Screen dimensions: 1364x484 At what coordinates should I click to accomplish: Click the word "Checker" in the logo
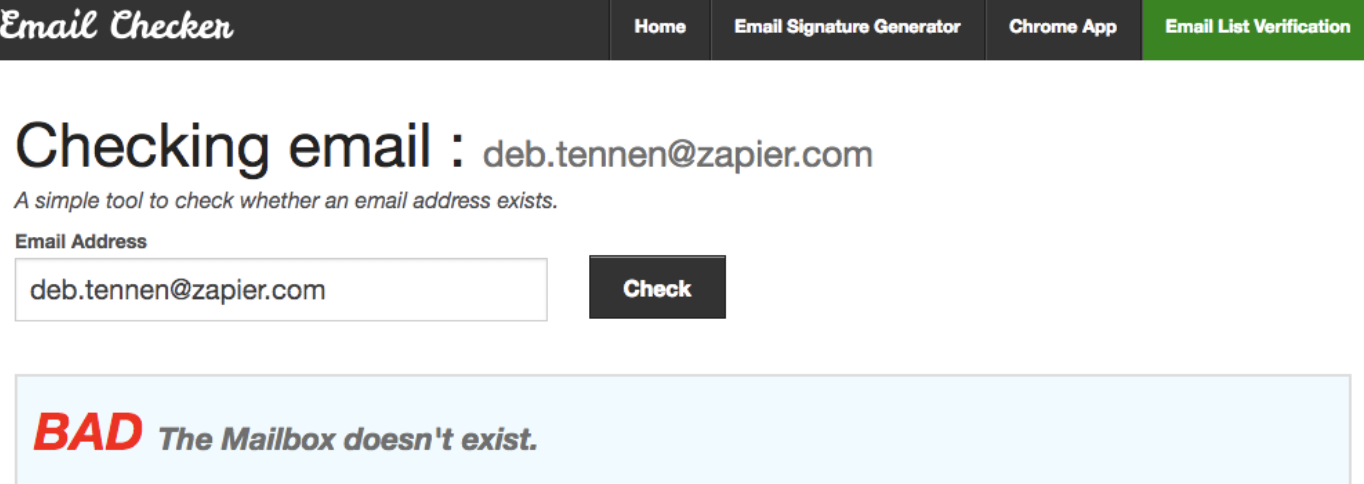click(x=172, y=27)
